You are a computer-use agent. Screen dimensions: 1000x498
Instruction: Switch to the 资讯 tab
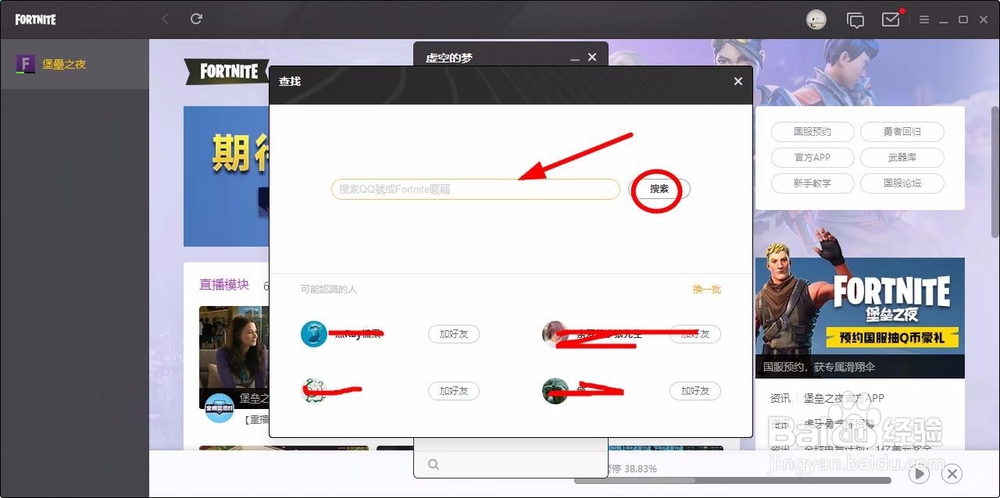[x=780, y=399]
